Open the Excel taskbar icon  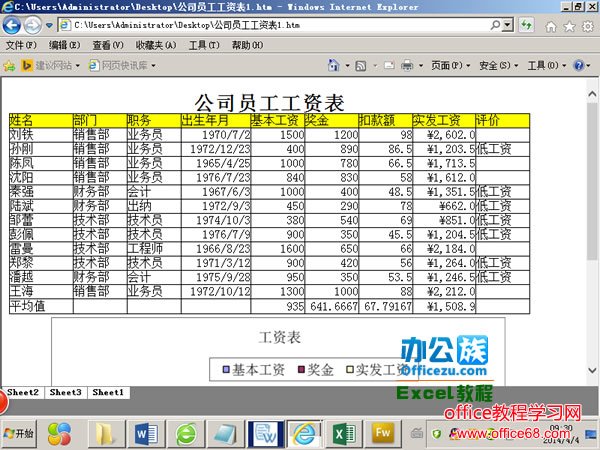(x=344, y=434)
